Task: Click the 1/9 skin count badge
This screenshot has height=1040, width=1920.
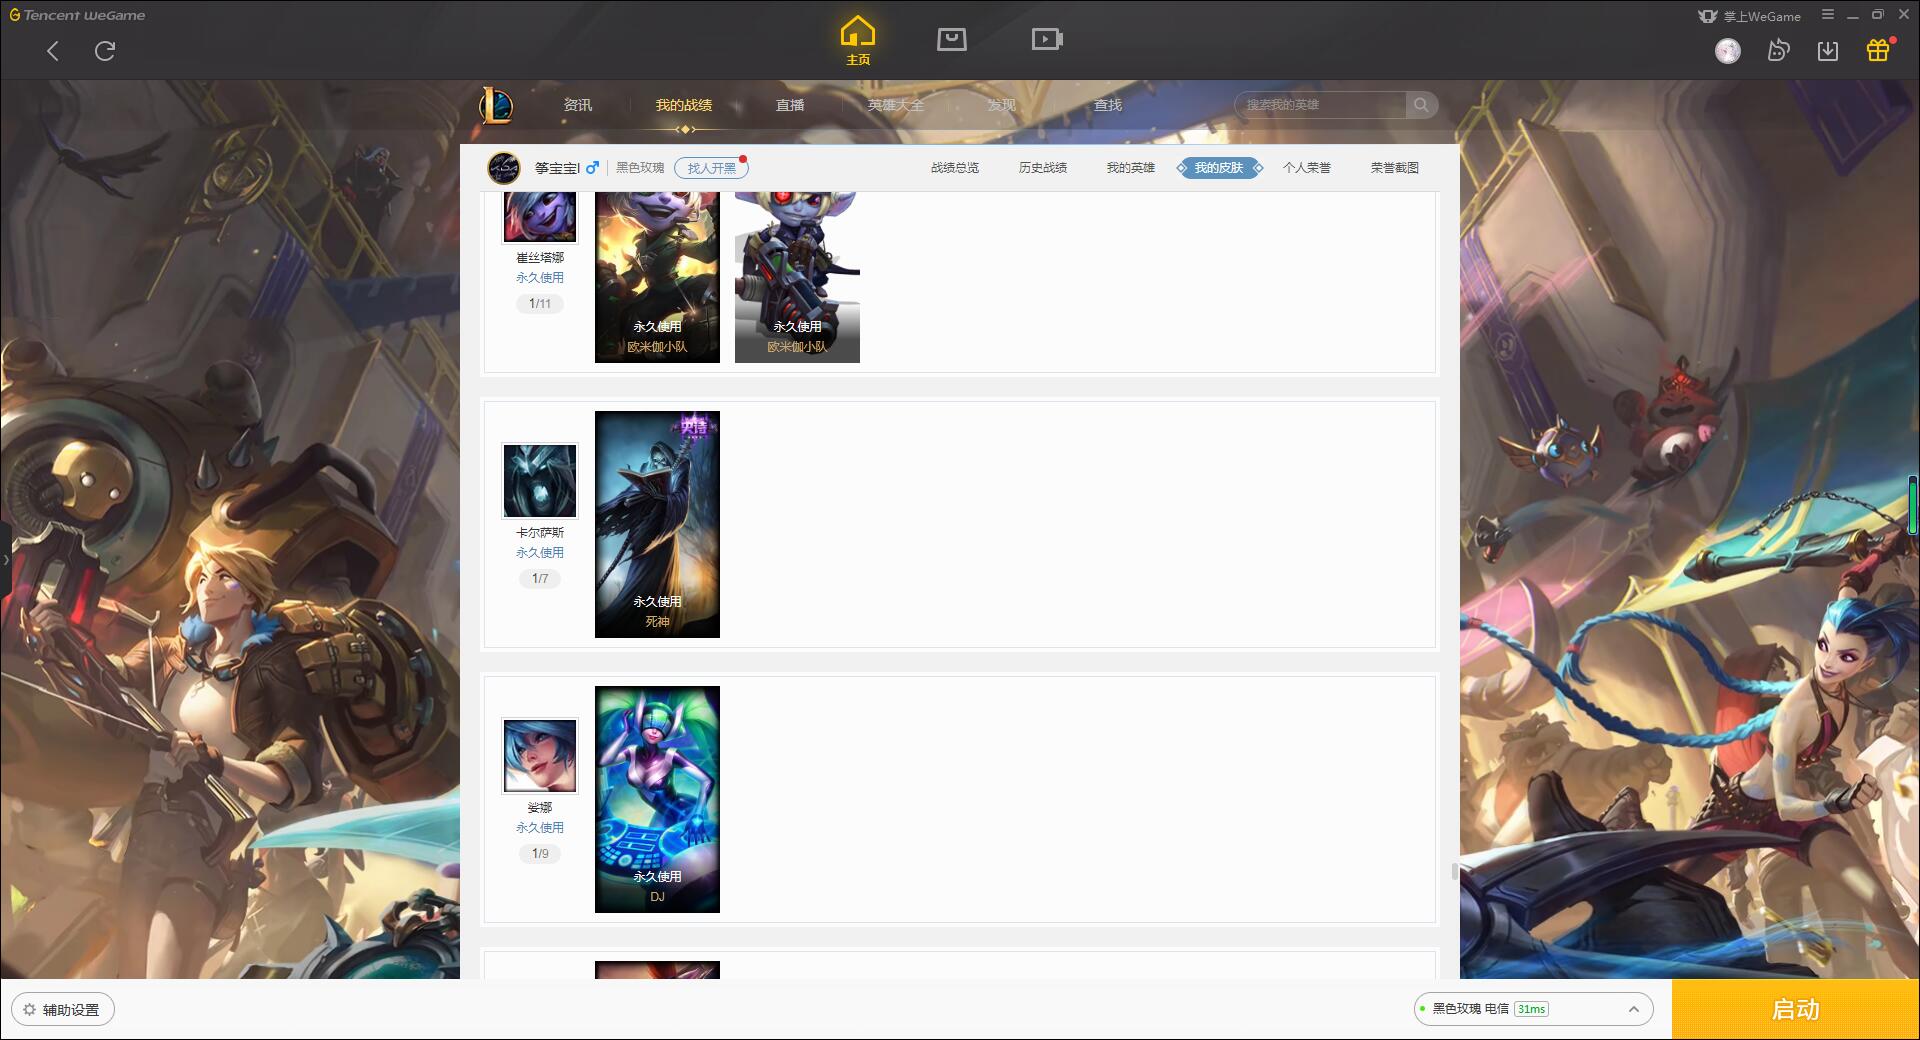Action: 540,854
